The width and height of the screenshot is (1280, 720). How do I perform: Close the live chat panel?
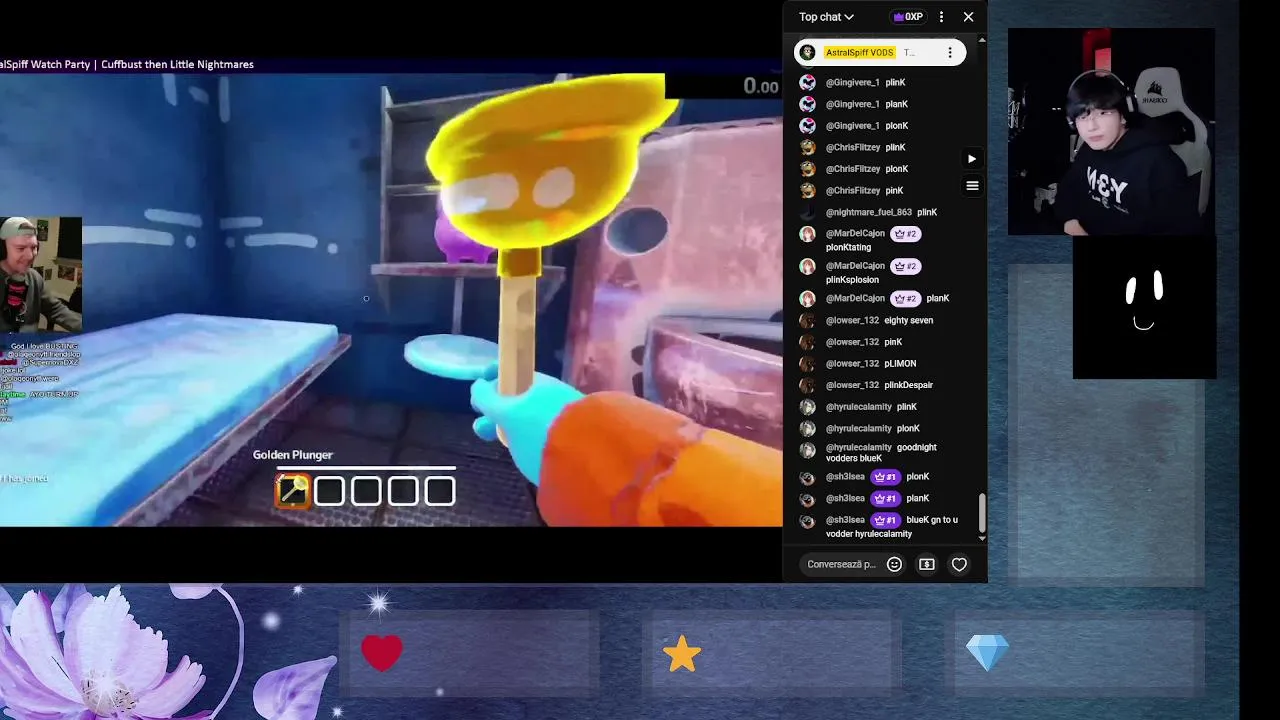tap(968, 17)
